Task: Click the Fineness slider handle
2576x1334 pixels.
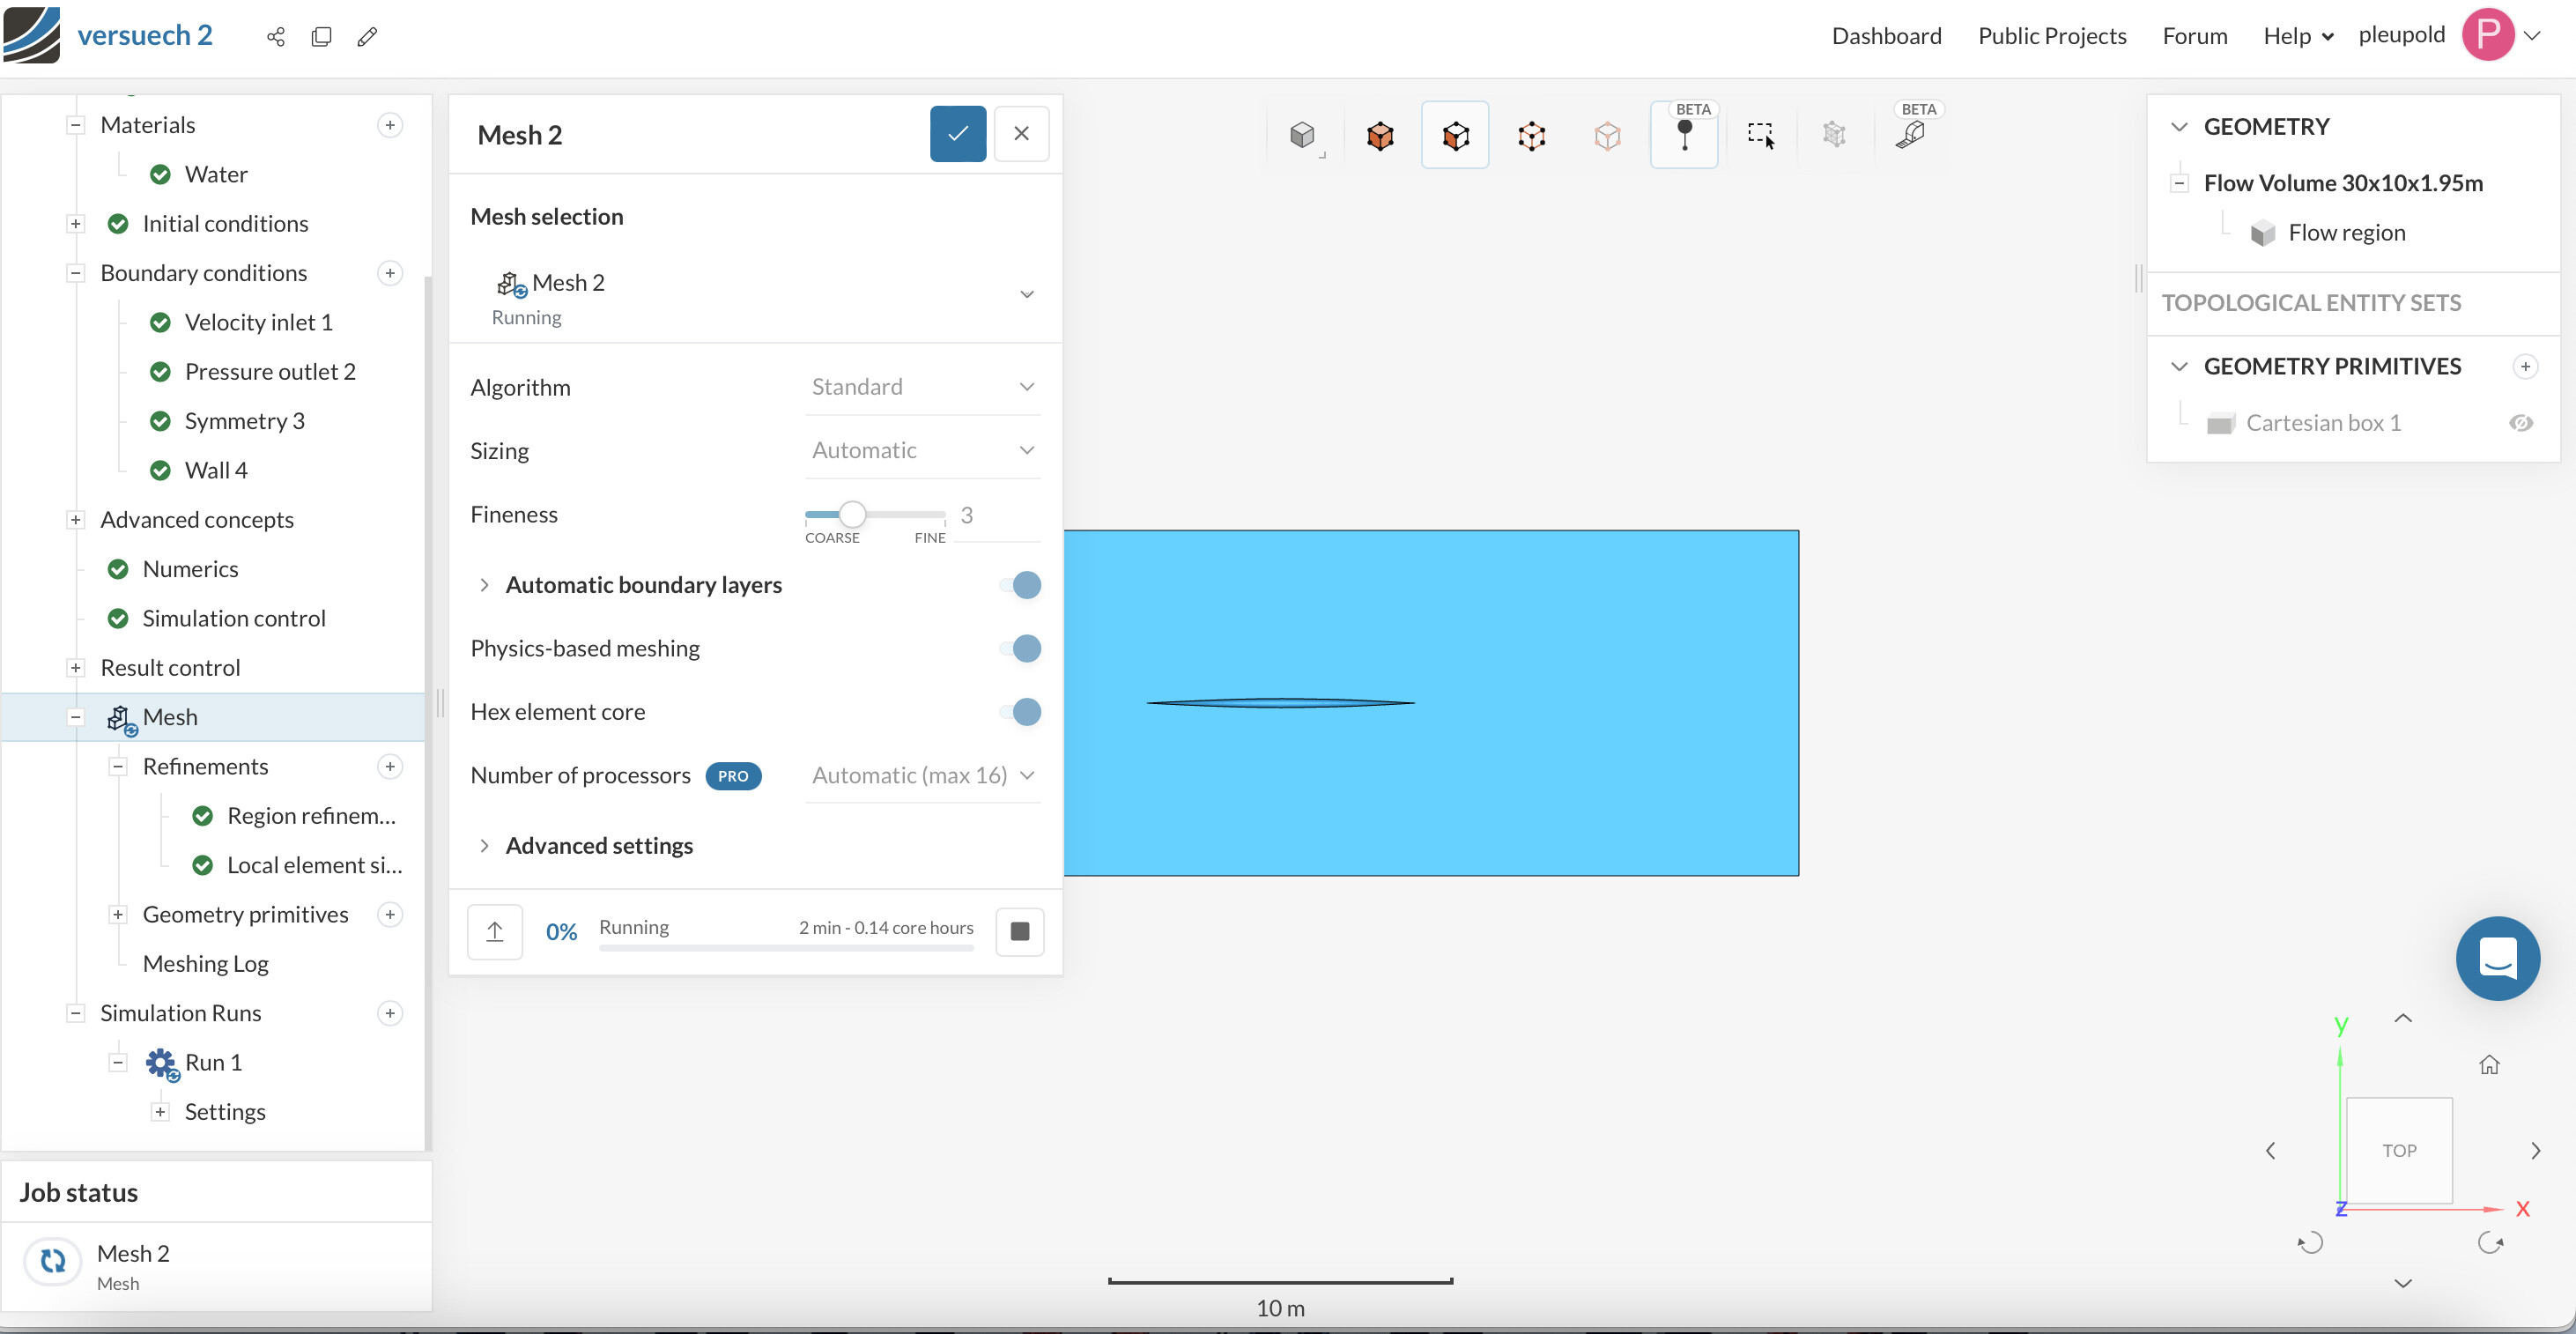Action: [851, 514]
